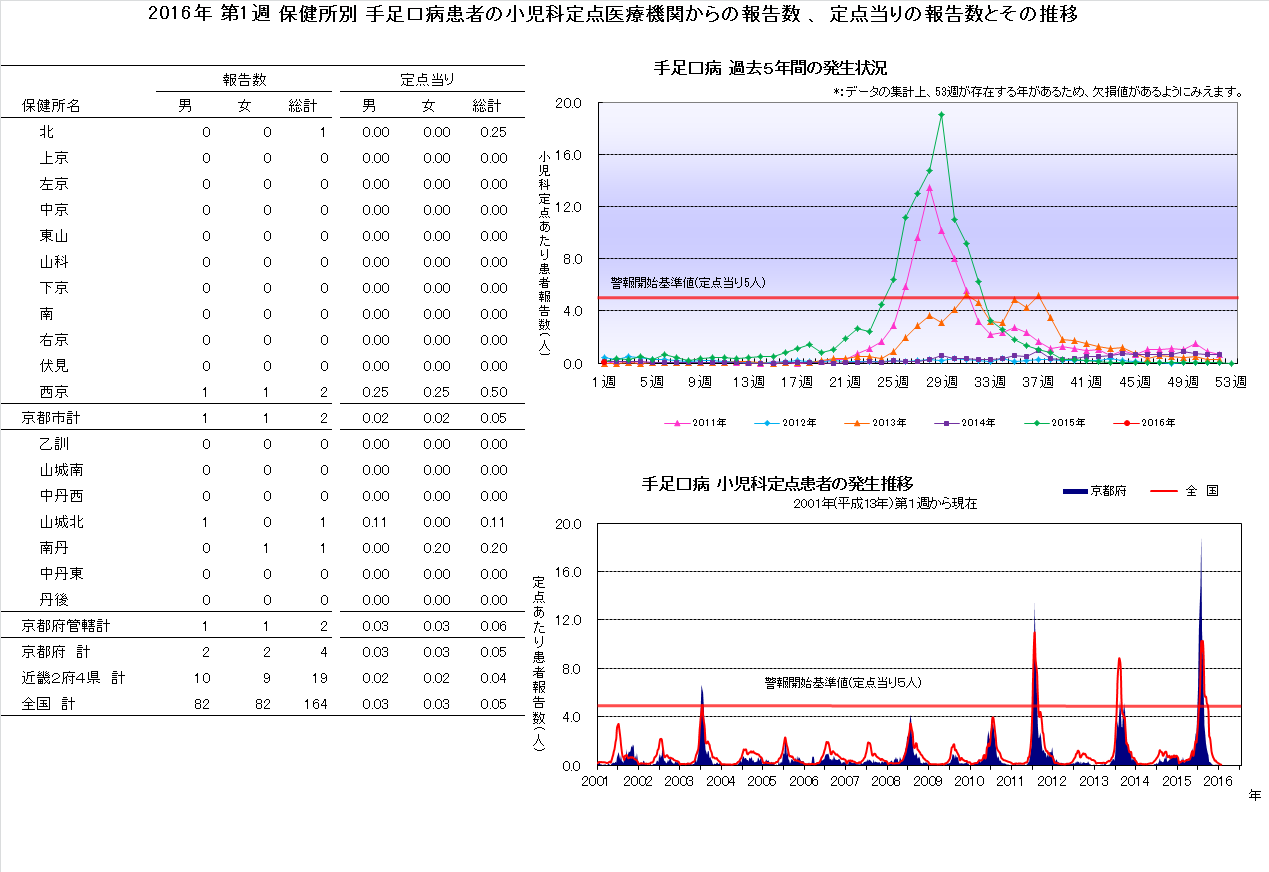Screen dimensions: 1269x872
Task: Click the 19 total in 近畿2府4県 row
Action: pos(319,678)
